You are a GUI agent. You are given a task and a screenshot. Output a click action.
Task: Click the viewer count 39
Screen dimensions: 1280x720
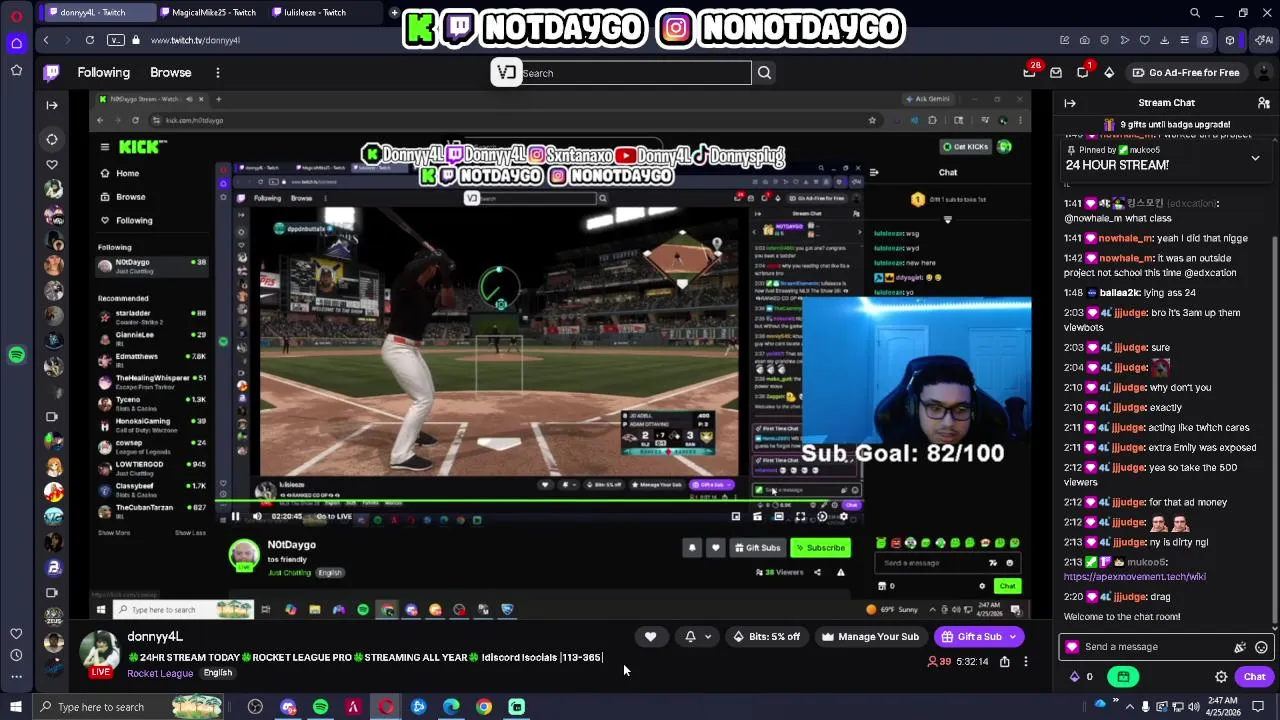coord(940,662)
